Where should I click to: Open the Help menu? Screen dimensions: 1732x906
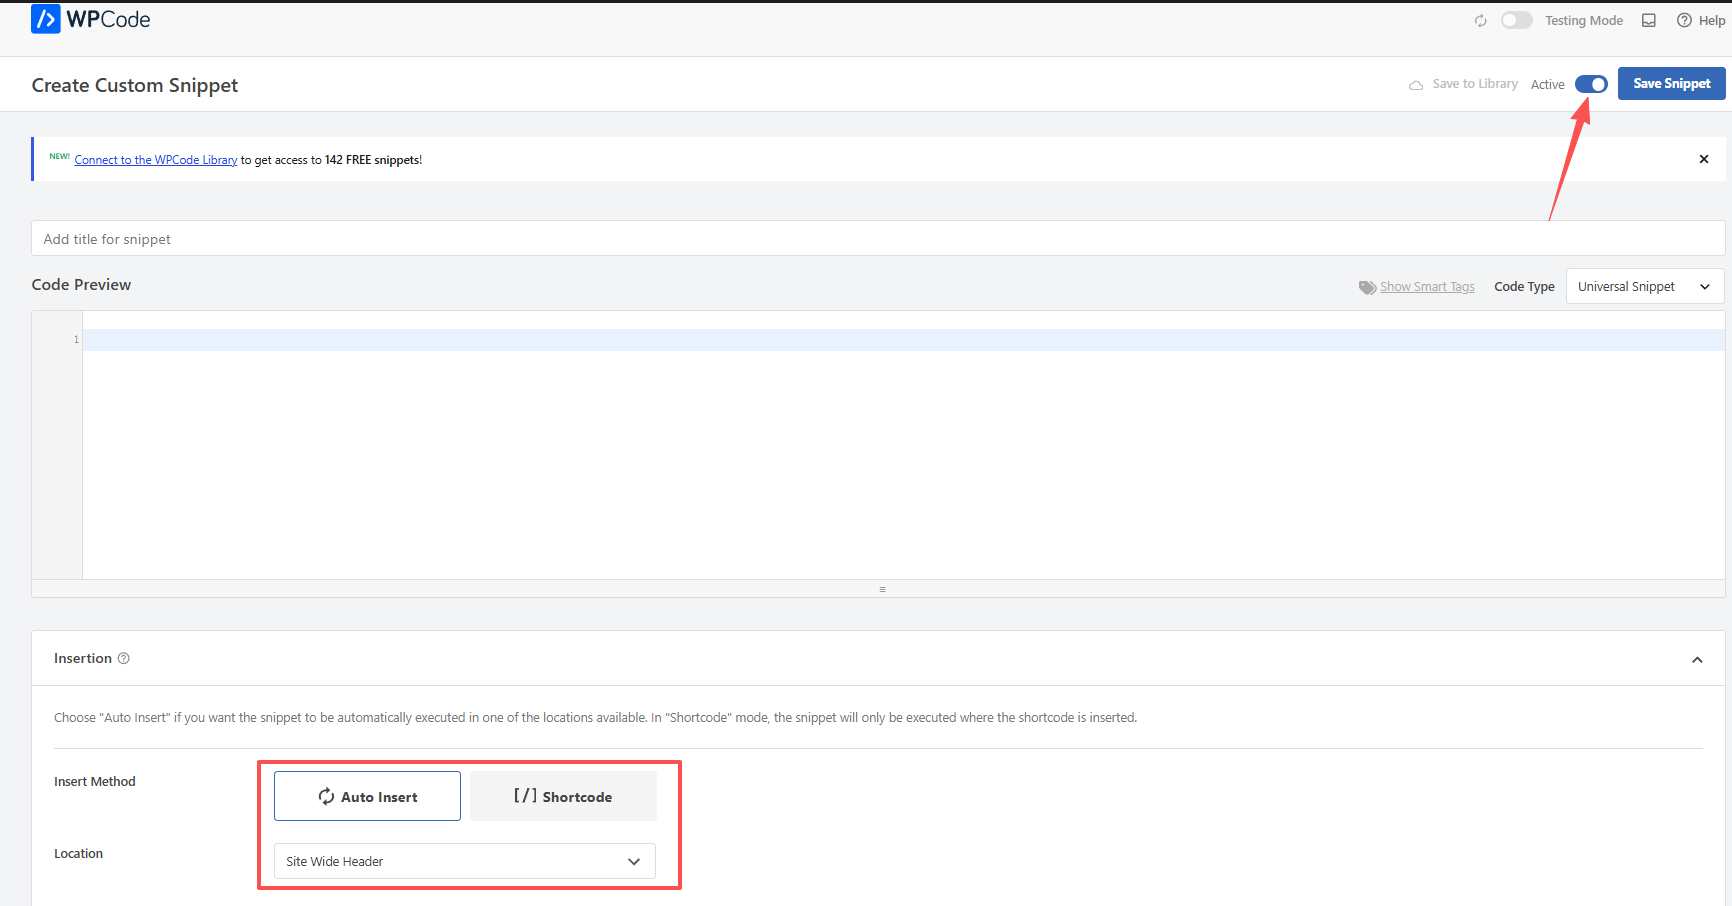point(1701,21)
